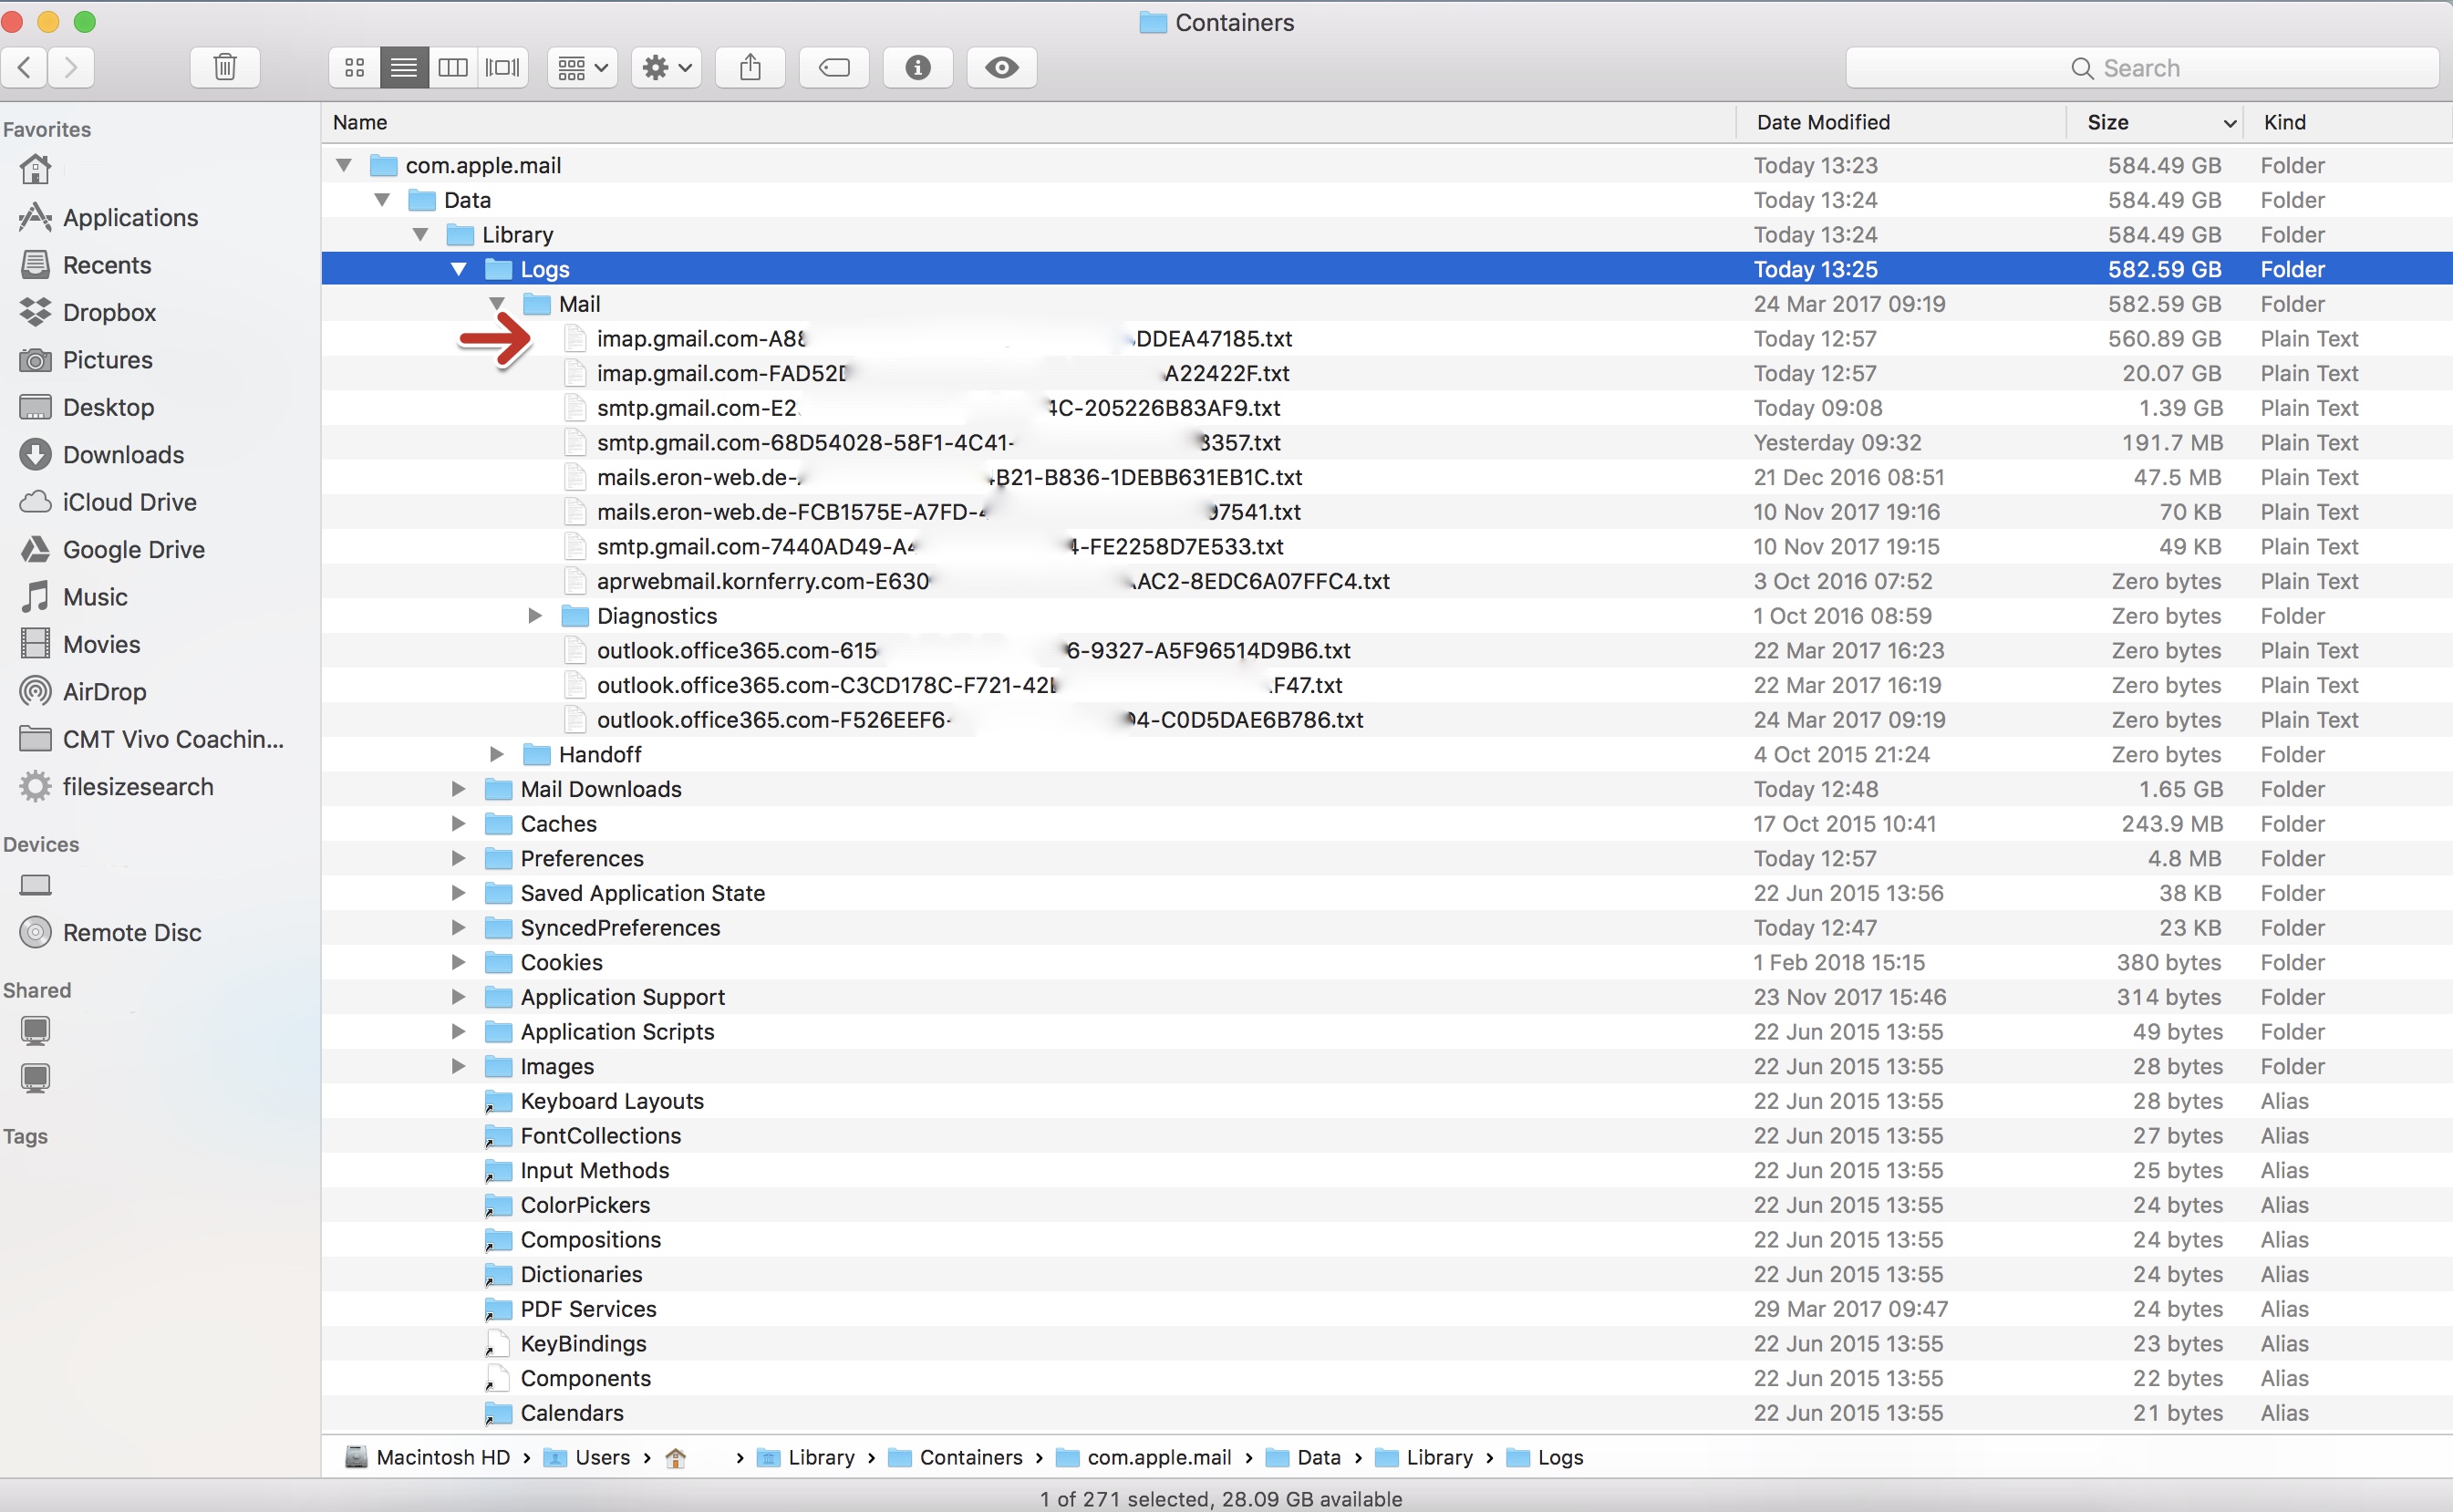
Task: Open Downloads in the sidebar
Action: (123, 455)
